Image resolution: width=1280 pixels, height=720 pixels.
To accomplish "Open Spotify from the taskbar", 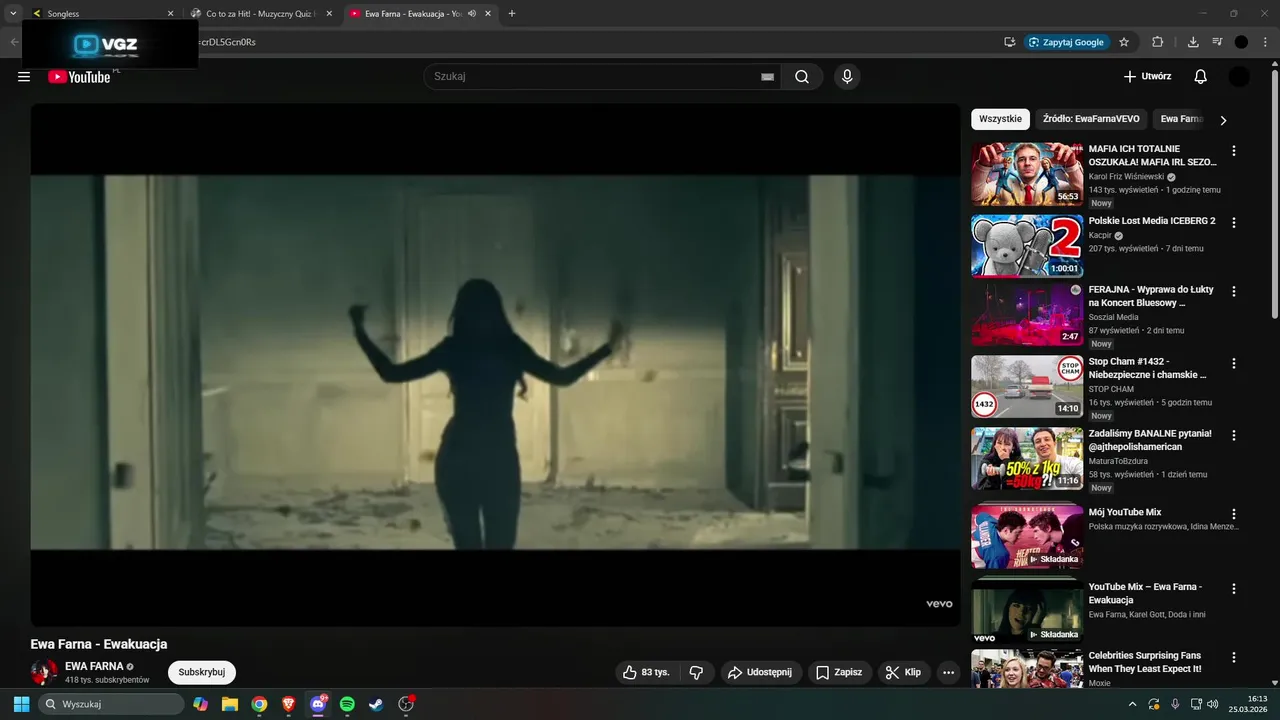I will click(347, 704).
